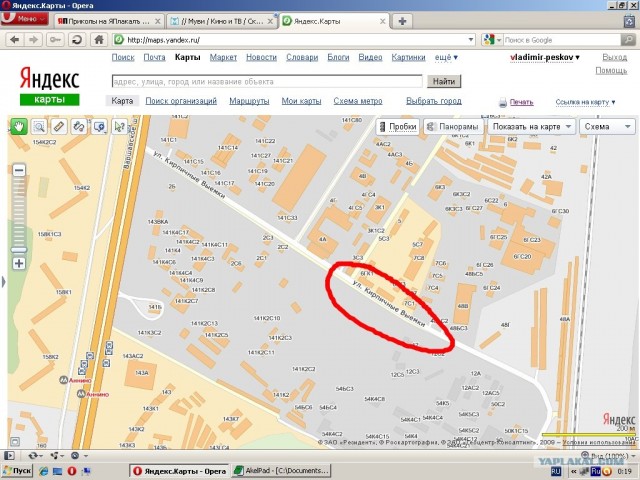The width and height of the screenshot is (640, 480).
Task: Click the map zoom level slider handle
Action: [x=19, y=250]
